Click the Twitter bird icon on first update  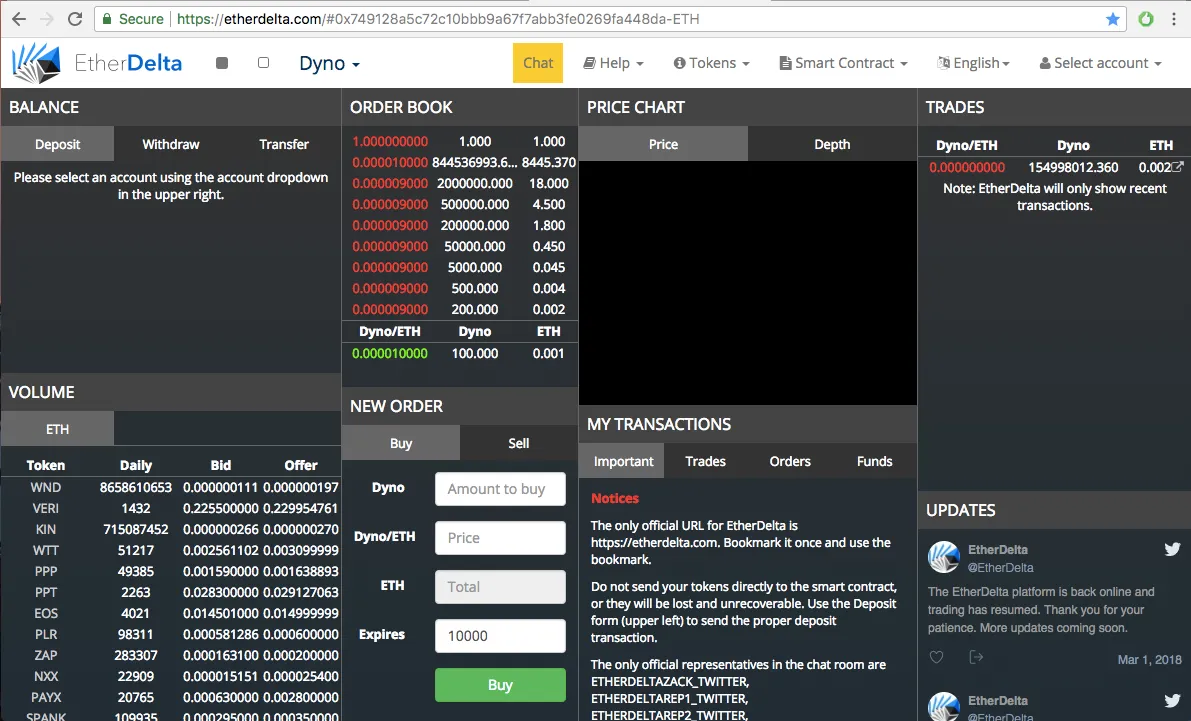click(1172, 549)
